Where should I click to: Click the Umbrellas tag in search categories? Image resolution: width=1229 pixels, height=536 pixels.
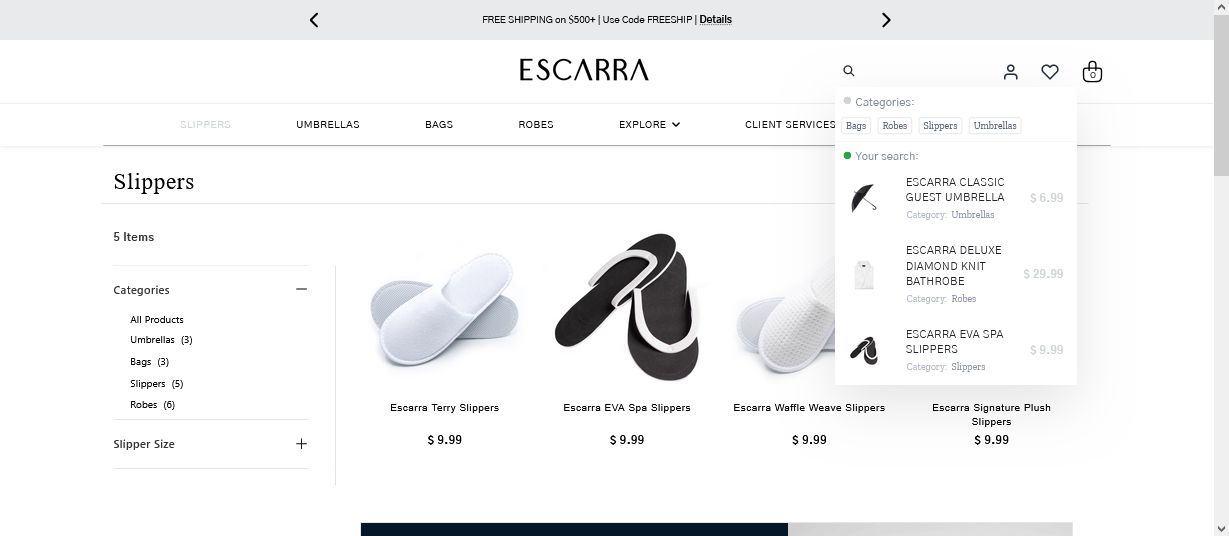[995, 126]
